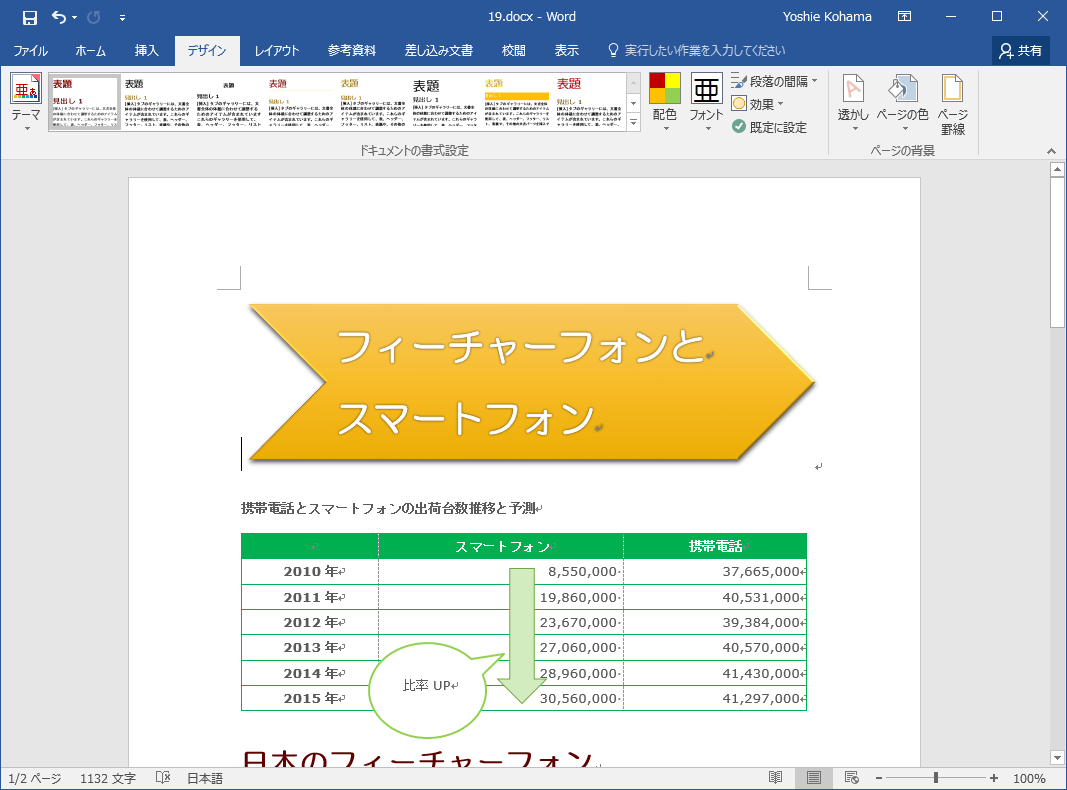This screenshot has height=790, width=1067.
Task: Select the large black 表題 style set
Action: [445, 102]
